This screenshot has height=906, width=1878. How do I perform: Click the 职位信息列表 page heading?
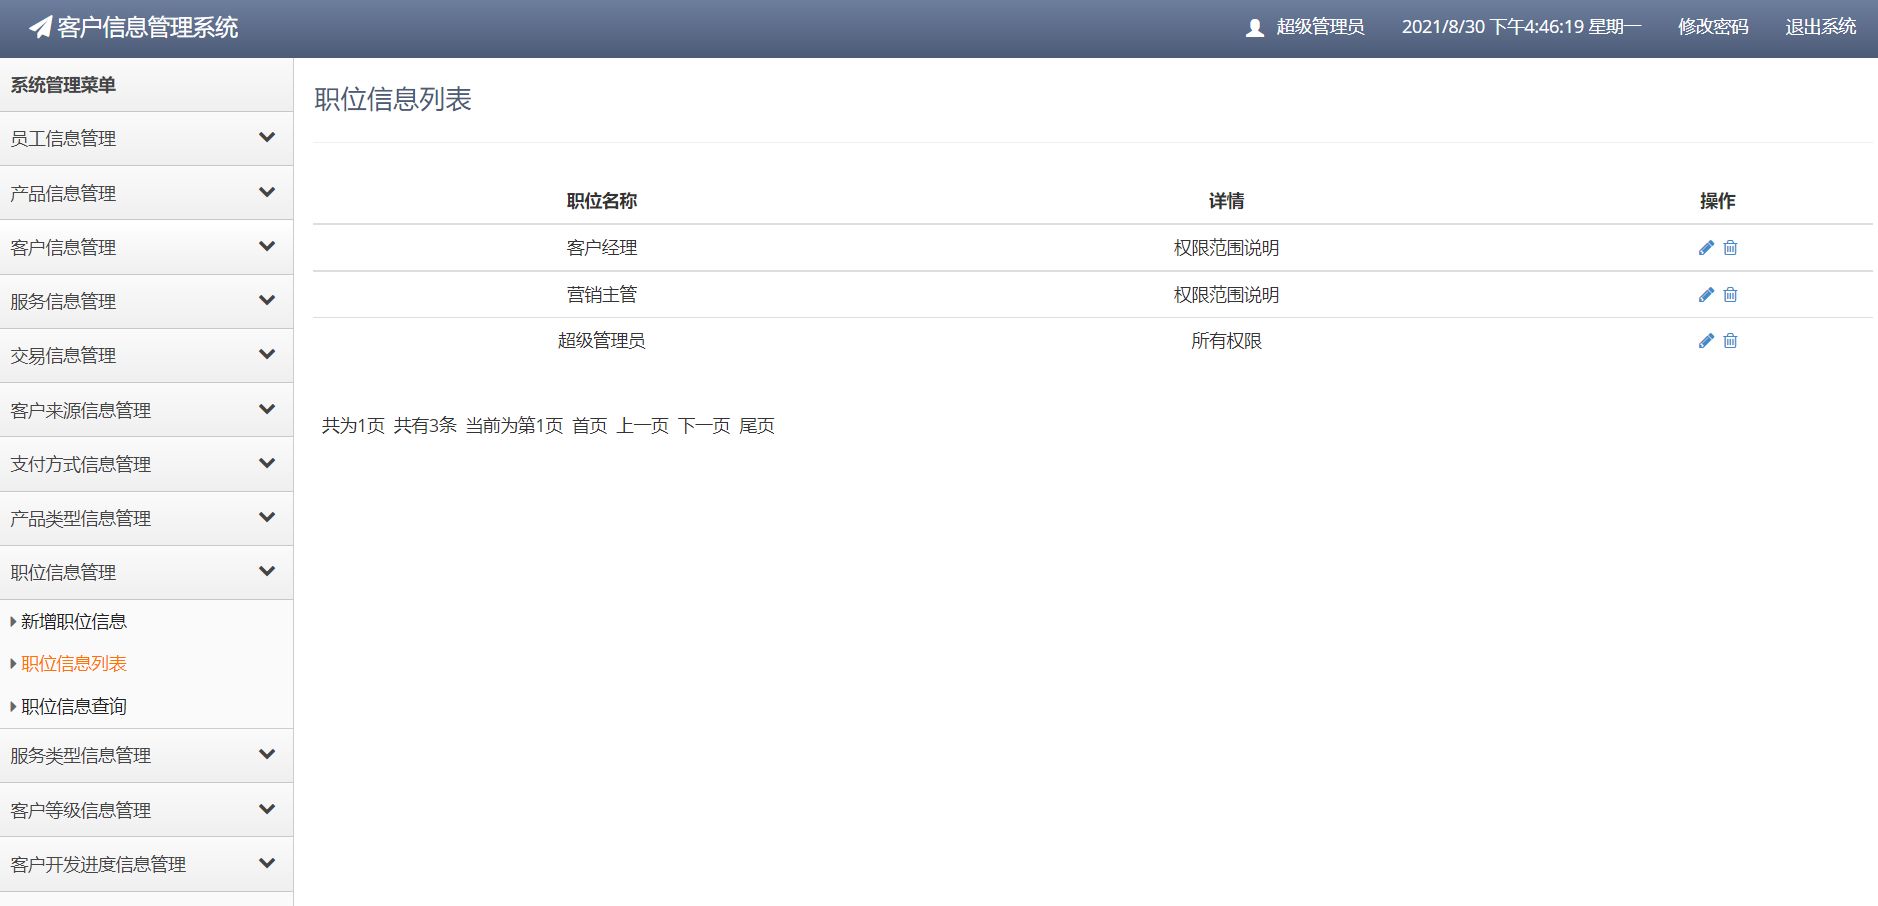point(393,99)
